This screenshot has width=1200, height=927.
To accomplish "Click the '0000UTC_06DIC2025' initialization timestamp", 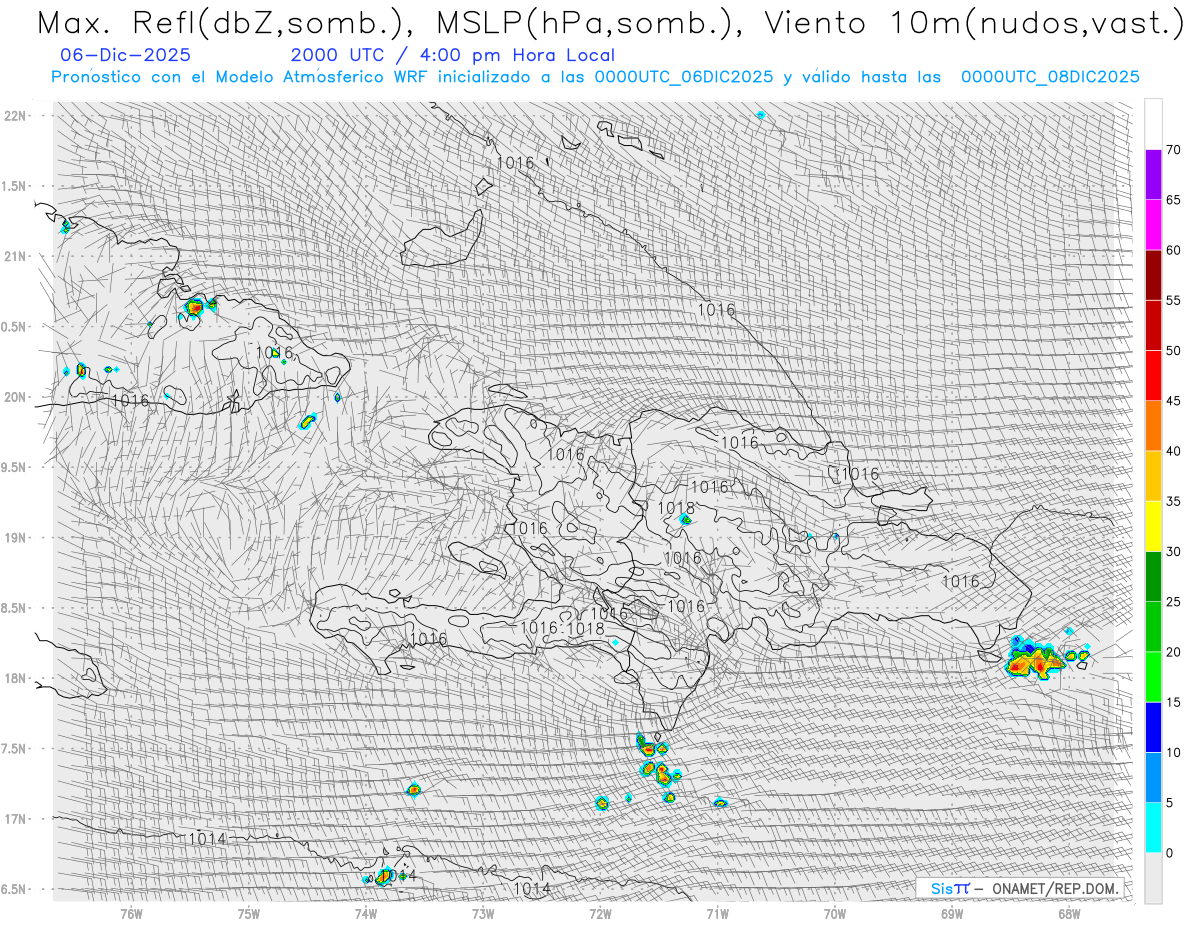I will (686, 76).
